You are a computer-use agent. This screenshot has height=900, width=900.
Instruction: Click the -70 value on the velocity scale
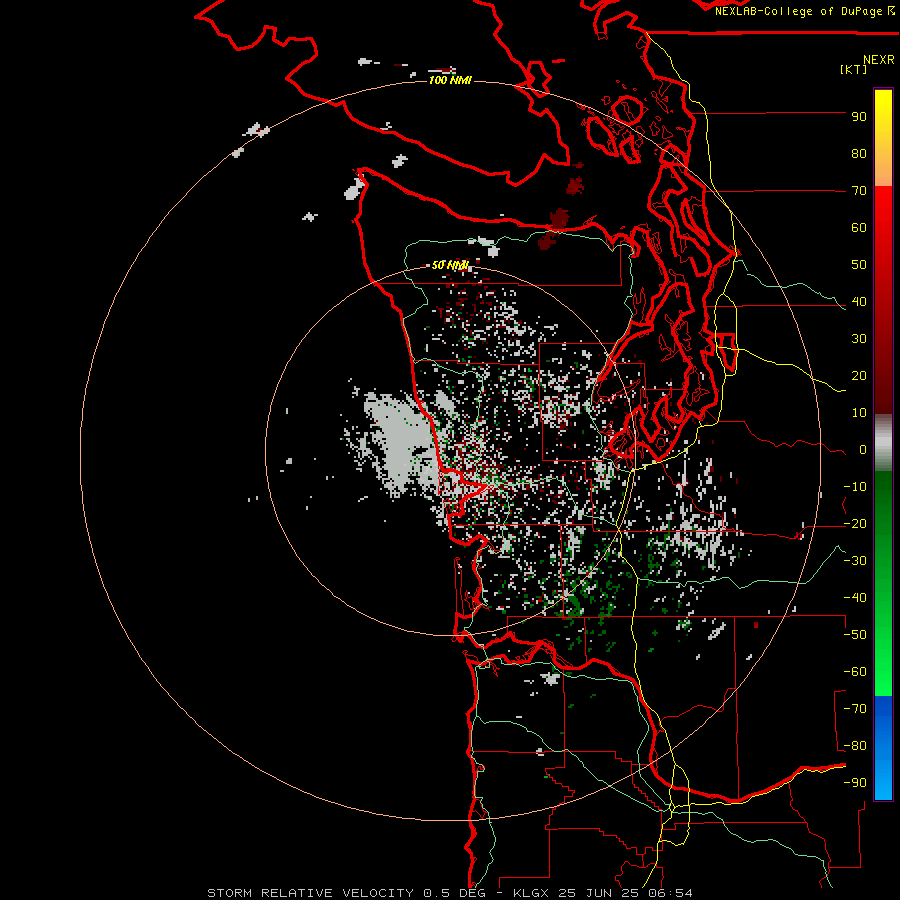point(855,709)
